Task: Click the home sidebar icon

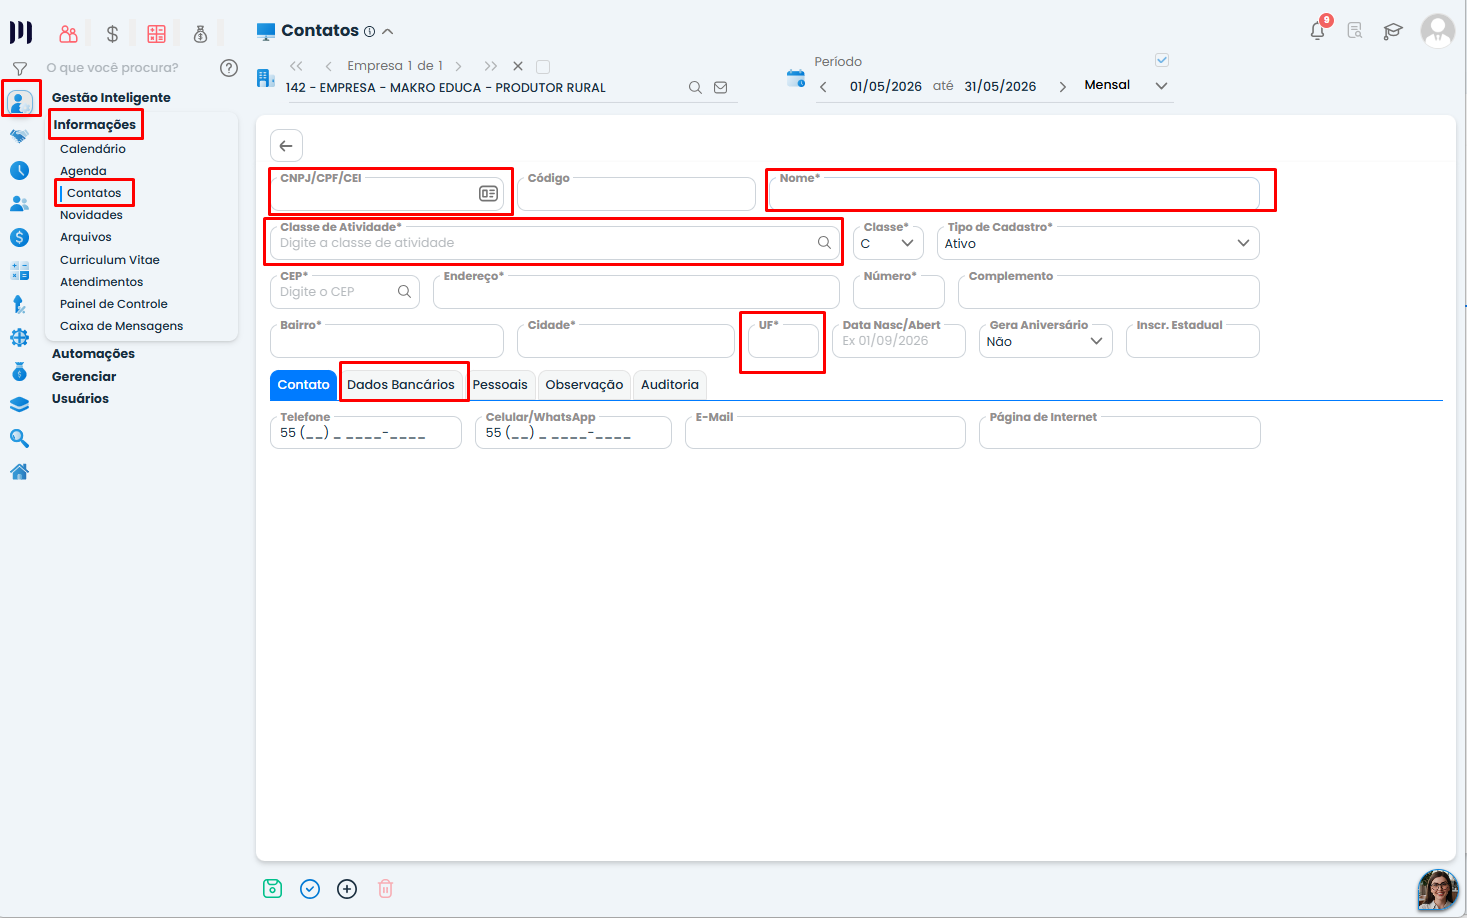Action: point(19,472)
